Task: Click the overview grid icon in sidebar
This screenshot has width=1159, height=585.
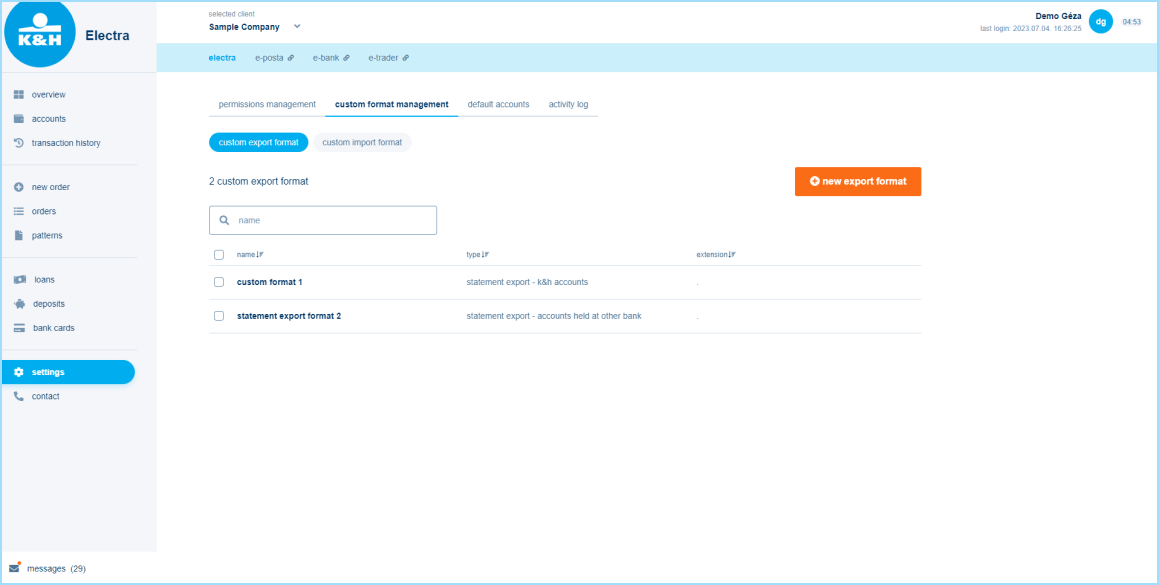Action: pyautogui.click(x=18, y=95)
